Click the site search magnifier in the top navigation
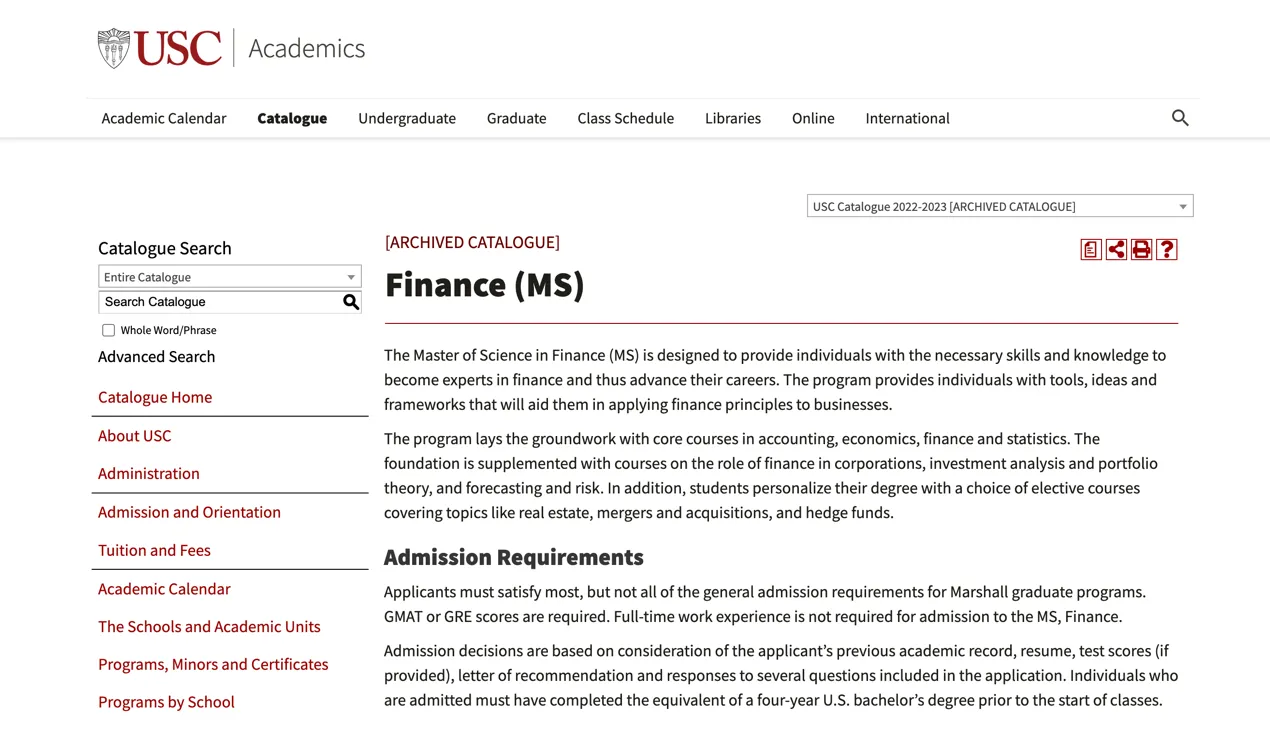Screen dimensions: 1270x729 tap(1180, 118)
